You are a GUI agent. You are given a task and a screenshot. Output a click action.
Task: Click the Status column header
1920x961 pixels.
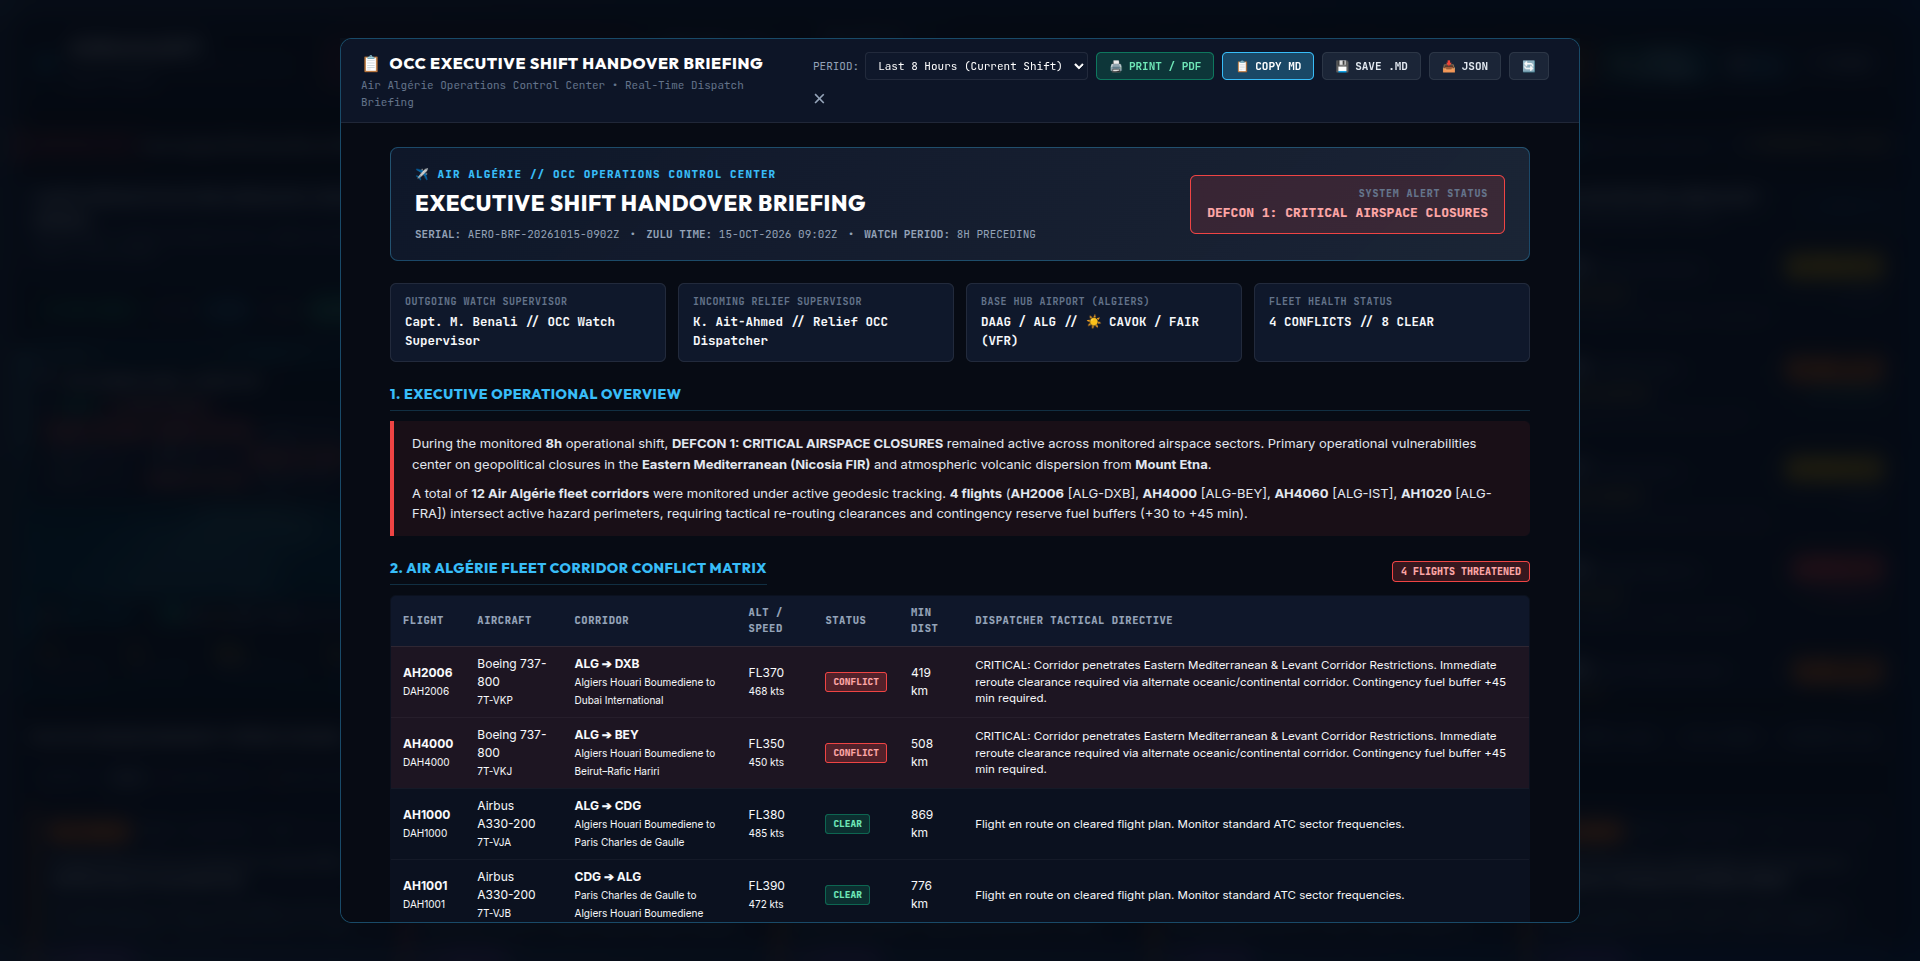coord(846,621)
